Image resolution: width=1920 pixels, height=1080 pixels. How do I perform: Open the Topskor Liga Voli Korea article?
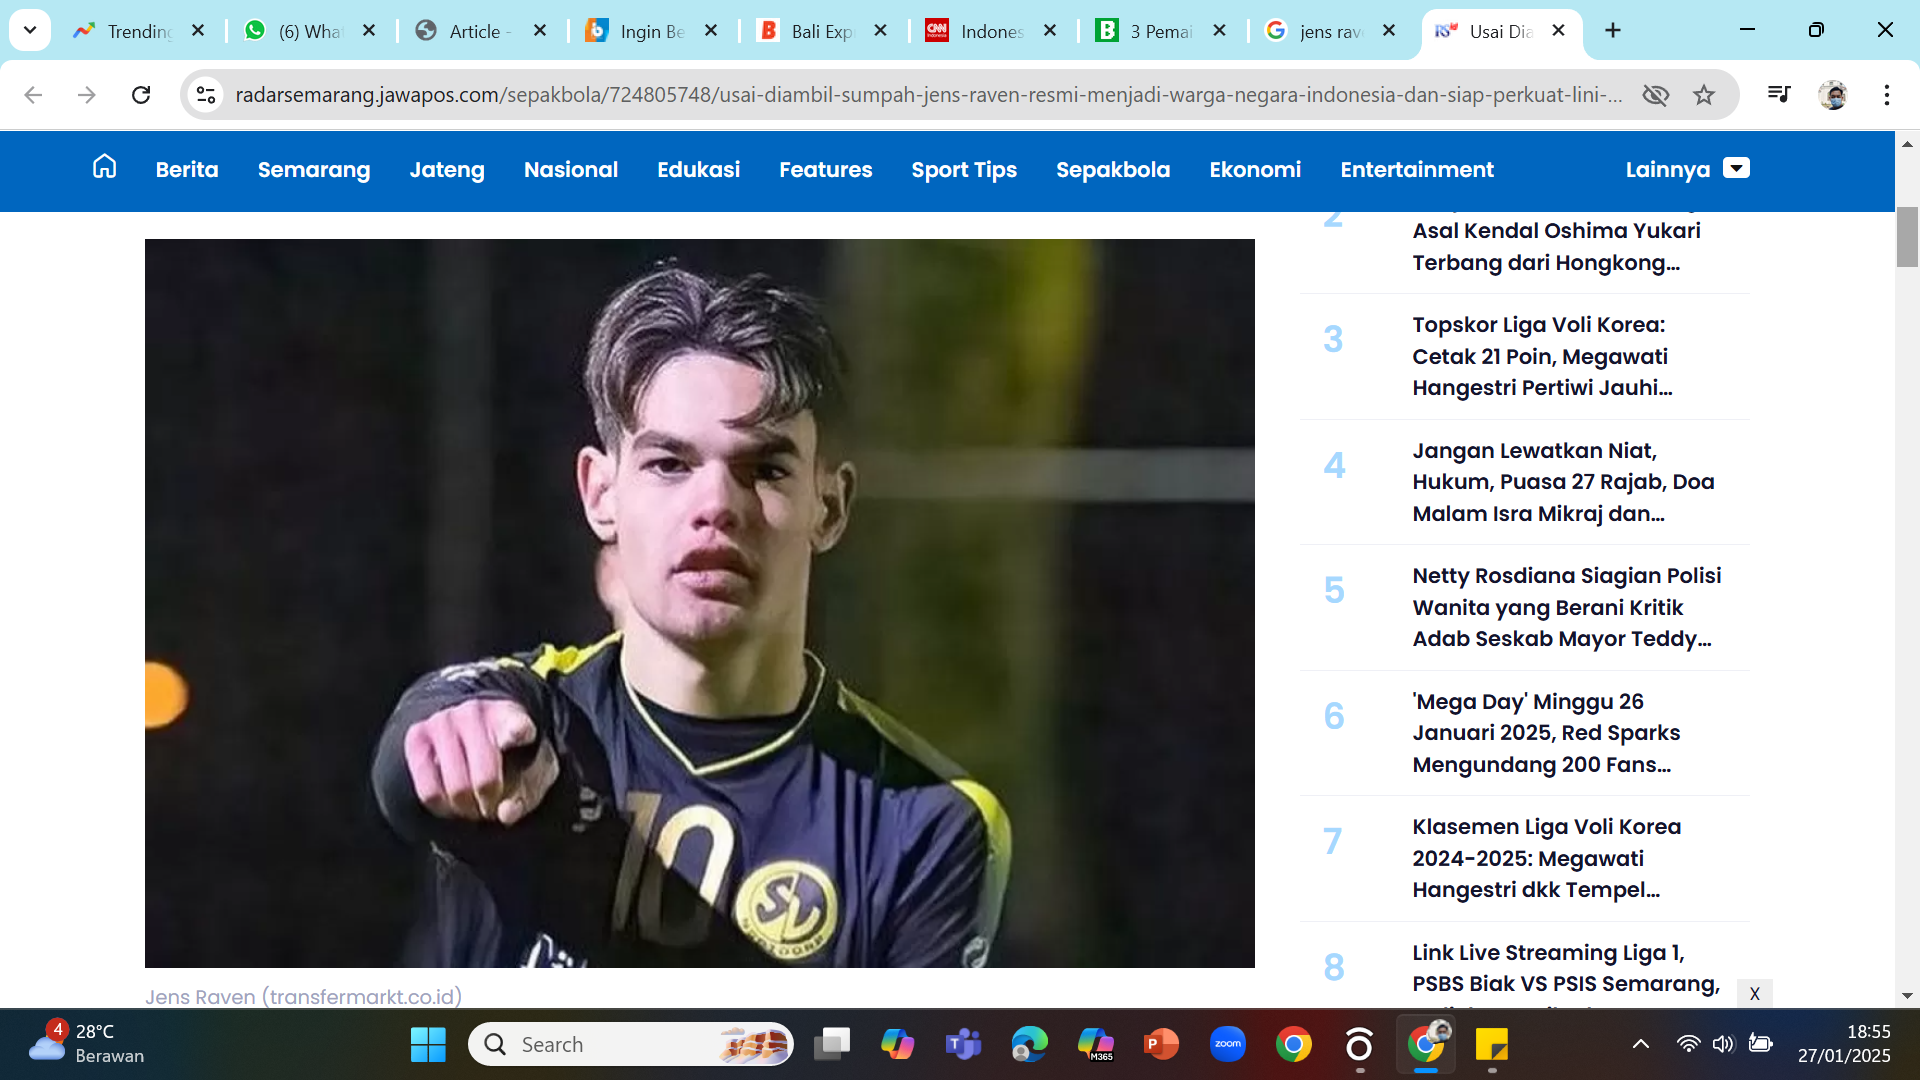(x=1541, y=356)
